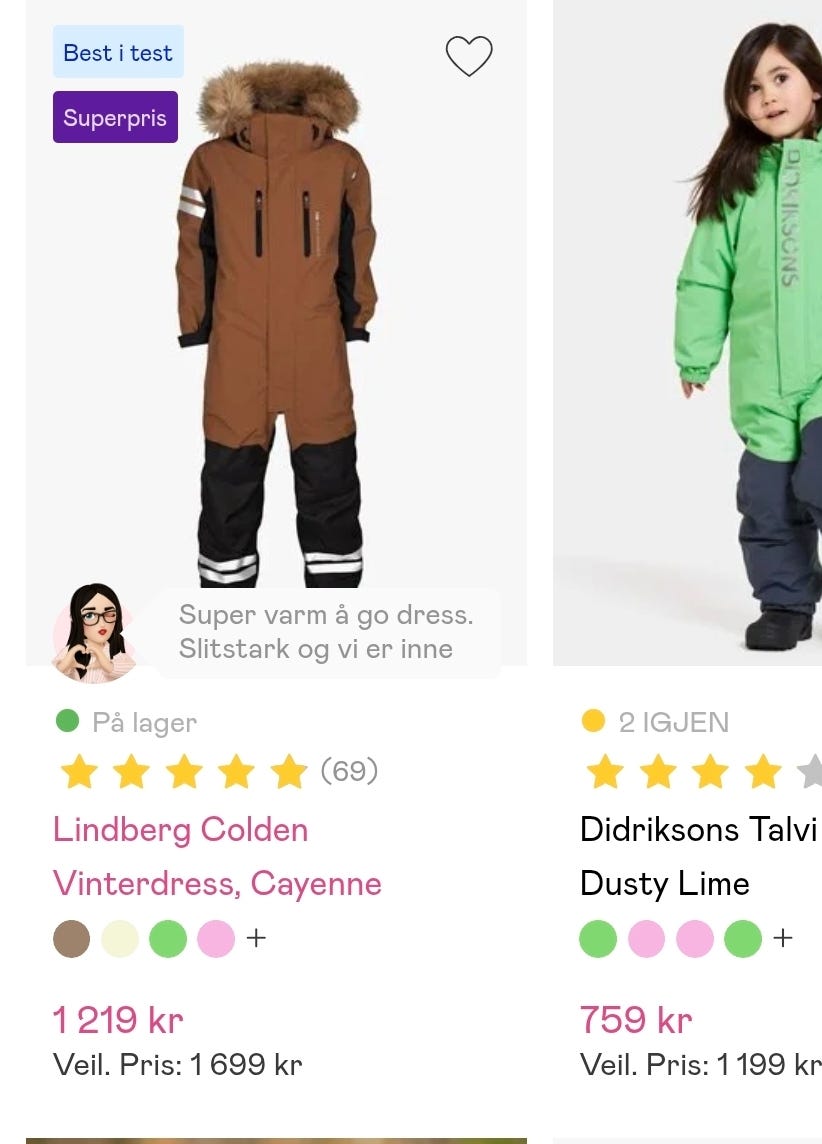Expand more Lindberg colors with the plus
This screenshot has width=822, height=1144.
[x=256, y=938]
